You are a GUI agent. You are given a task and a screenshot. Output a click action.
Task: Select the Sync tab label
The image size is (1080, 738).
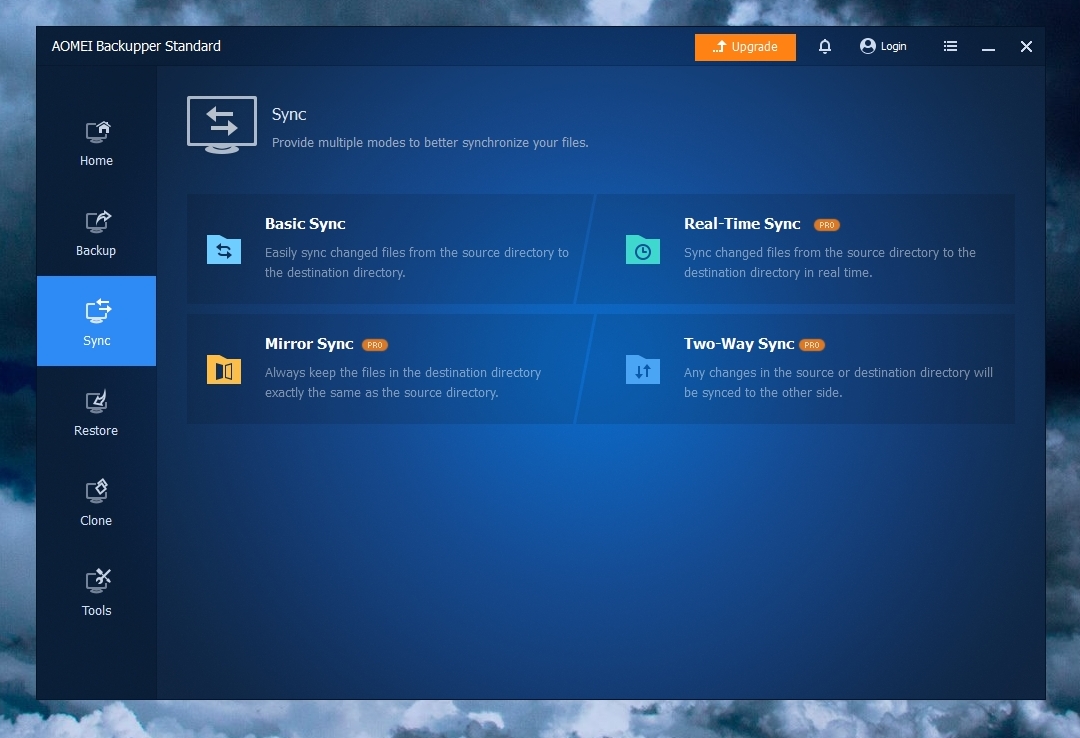(x=96, y=341)
